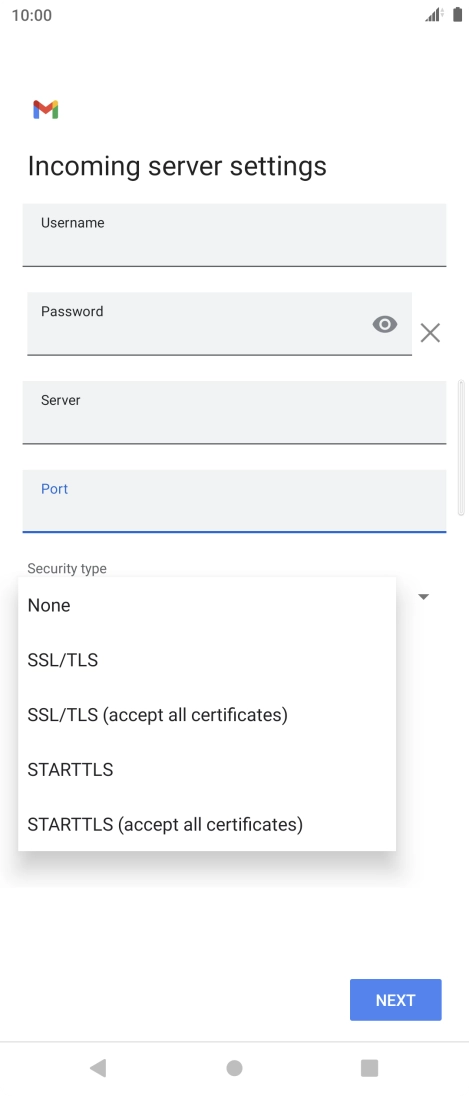Click the vertical scrollbar on the right
The width and height of the screenshot is (469, 1096).
(x=461, y=448)
